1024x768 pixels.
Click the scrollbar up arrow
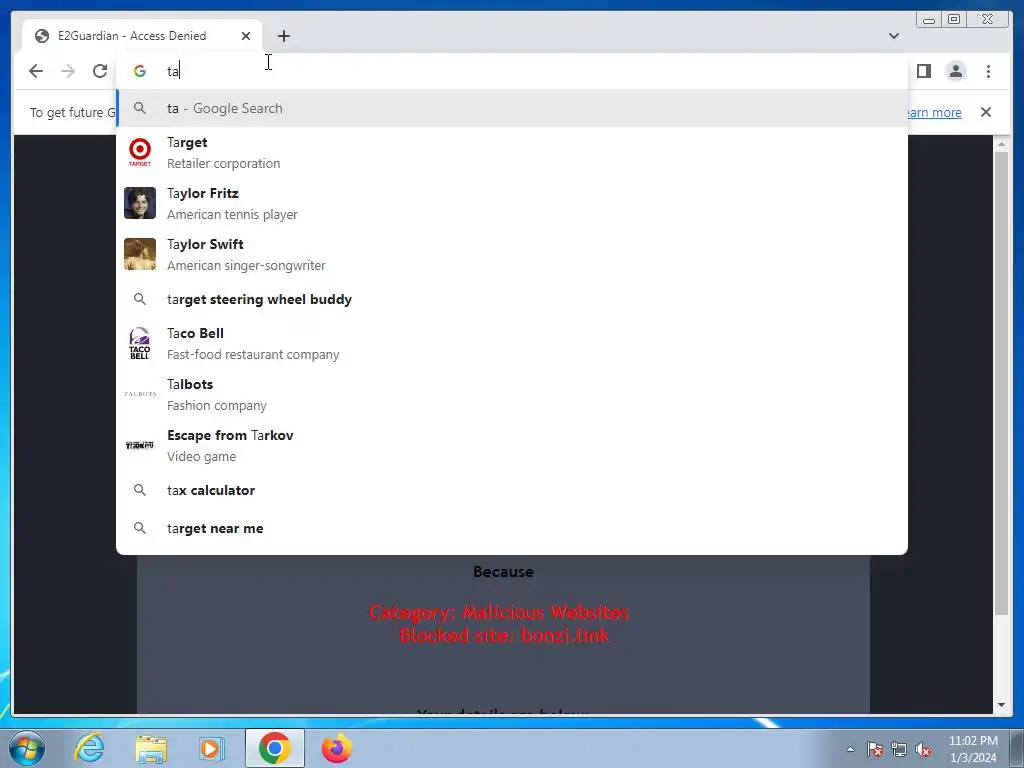click(x=1002, y=144)
